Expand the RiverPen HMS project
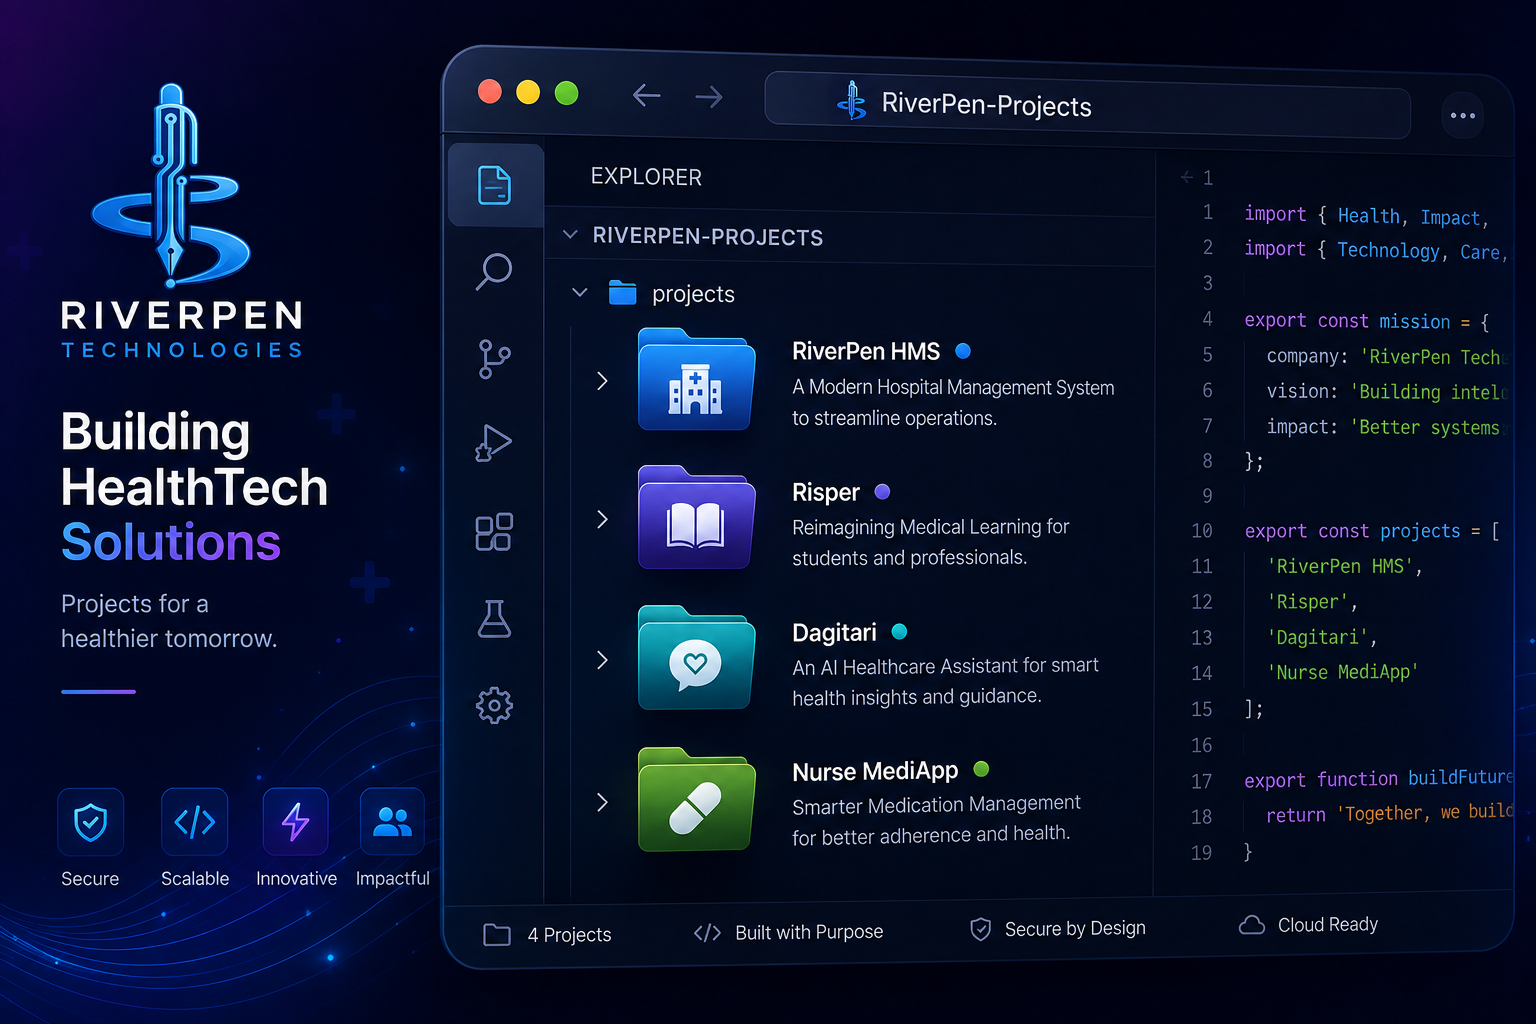The width and height of the screenshot is (1536, 1024). click(x=602, y=381)
